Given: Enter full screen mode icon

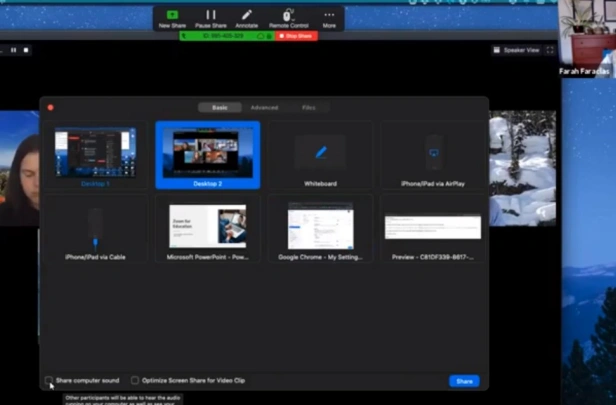Looking at the screenshot, I should coord(550,50).
